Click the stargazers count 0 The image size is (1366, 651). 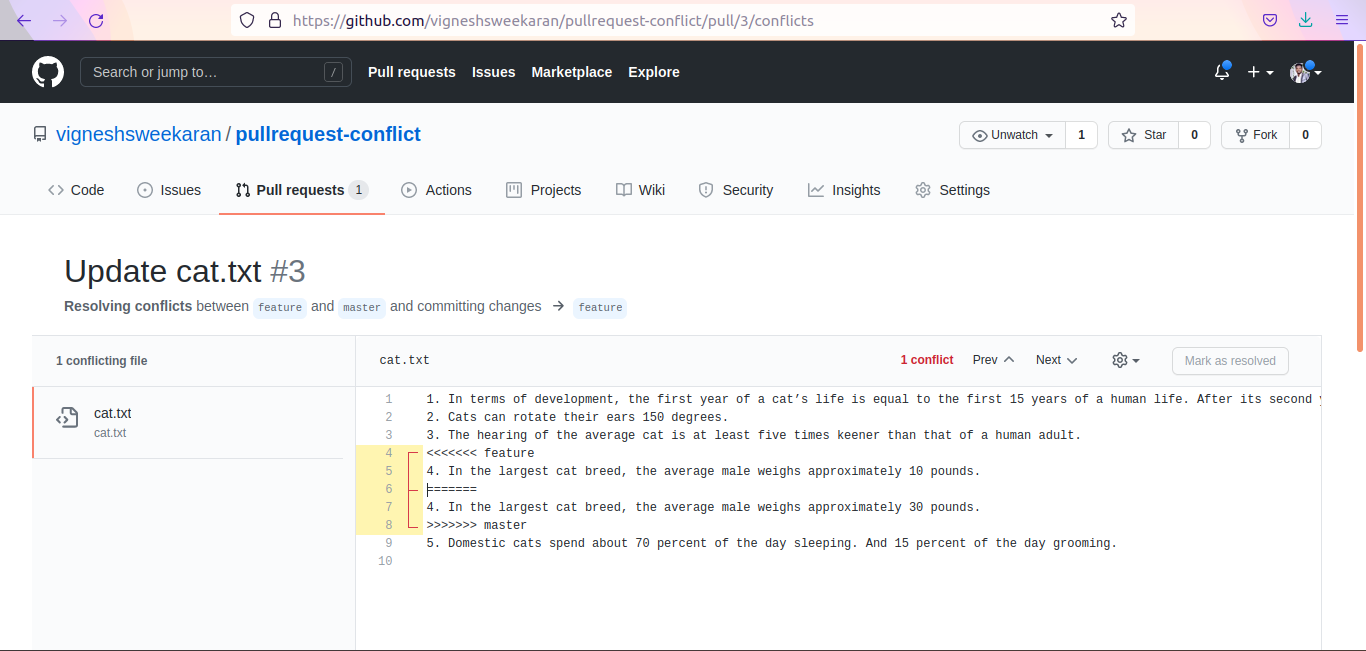click(1194, 135)
